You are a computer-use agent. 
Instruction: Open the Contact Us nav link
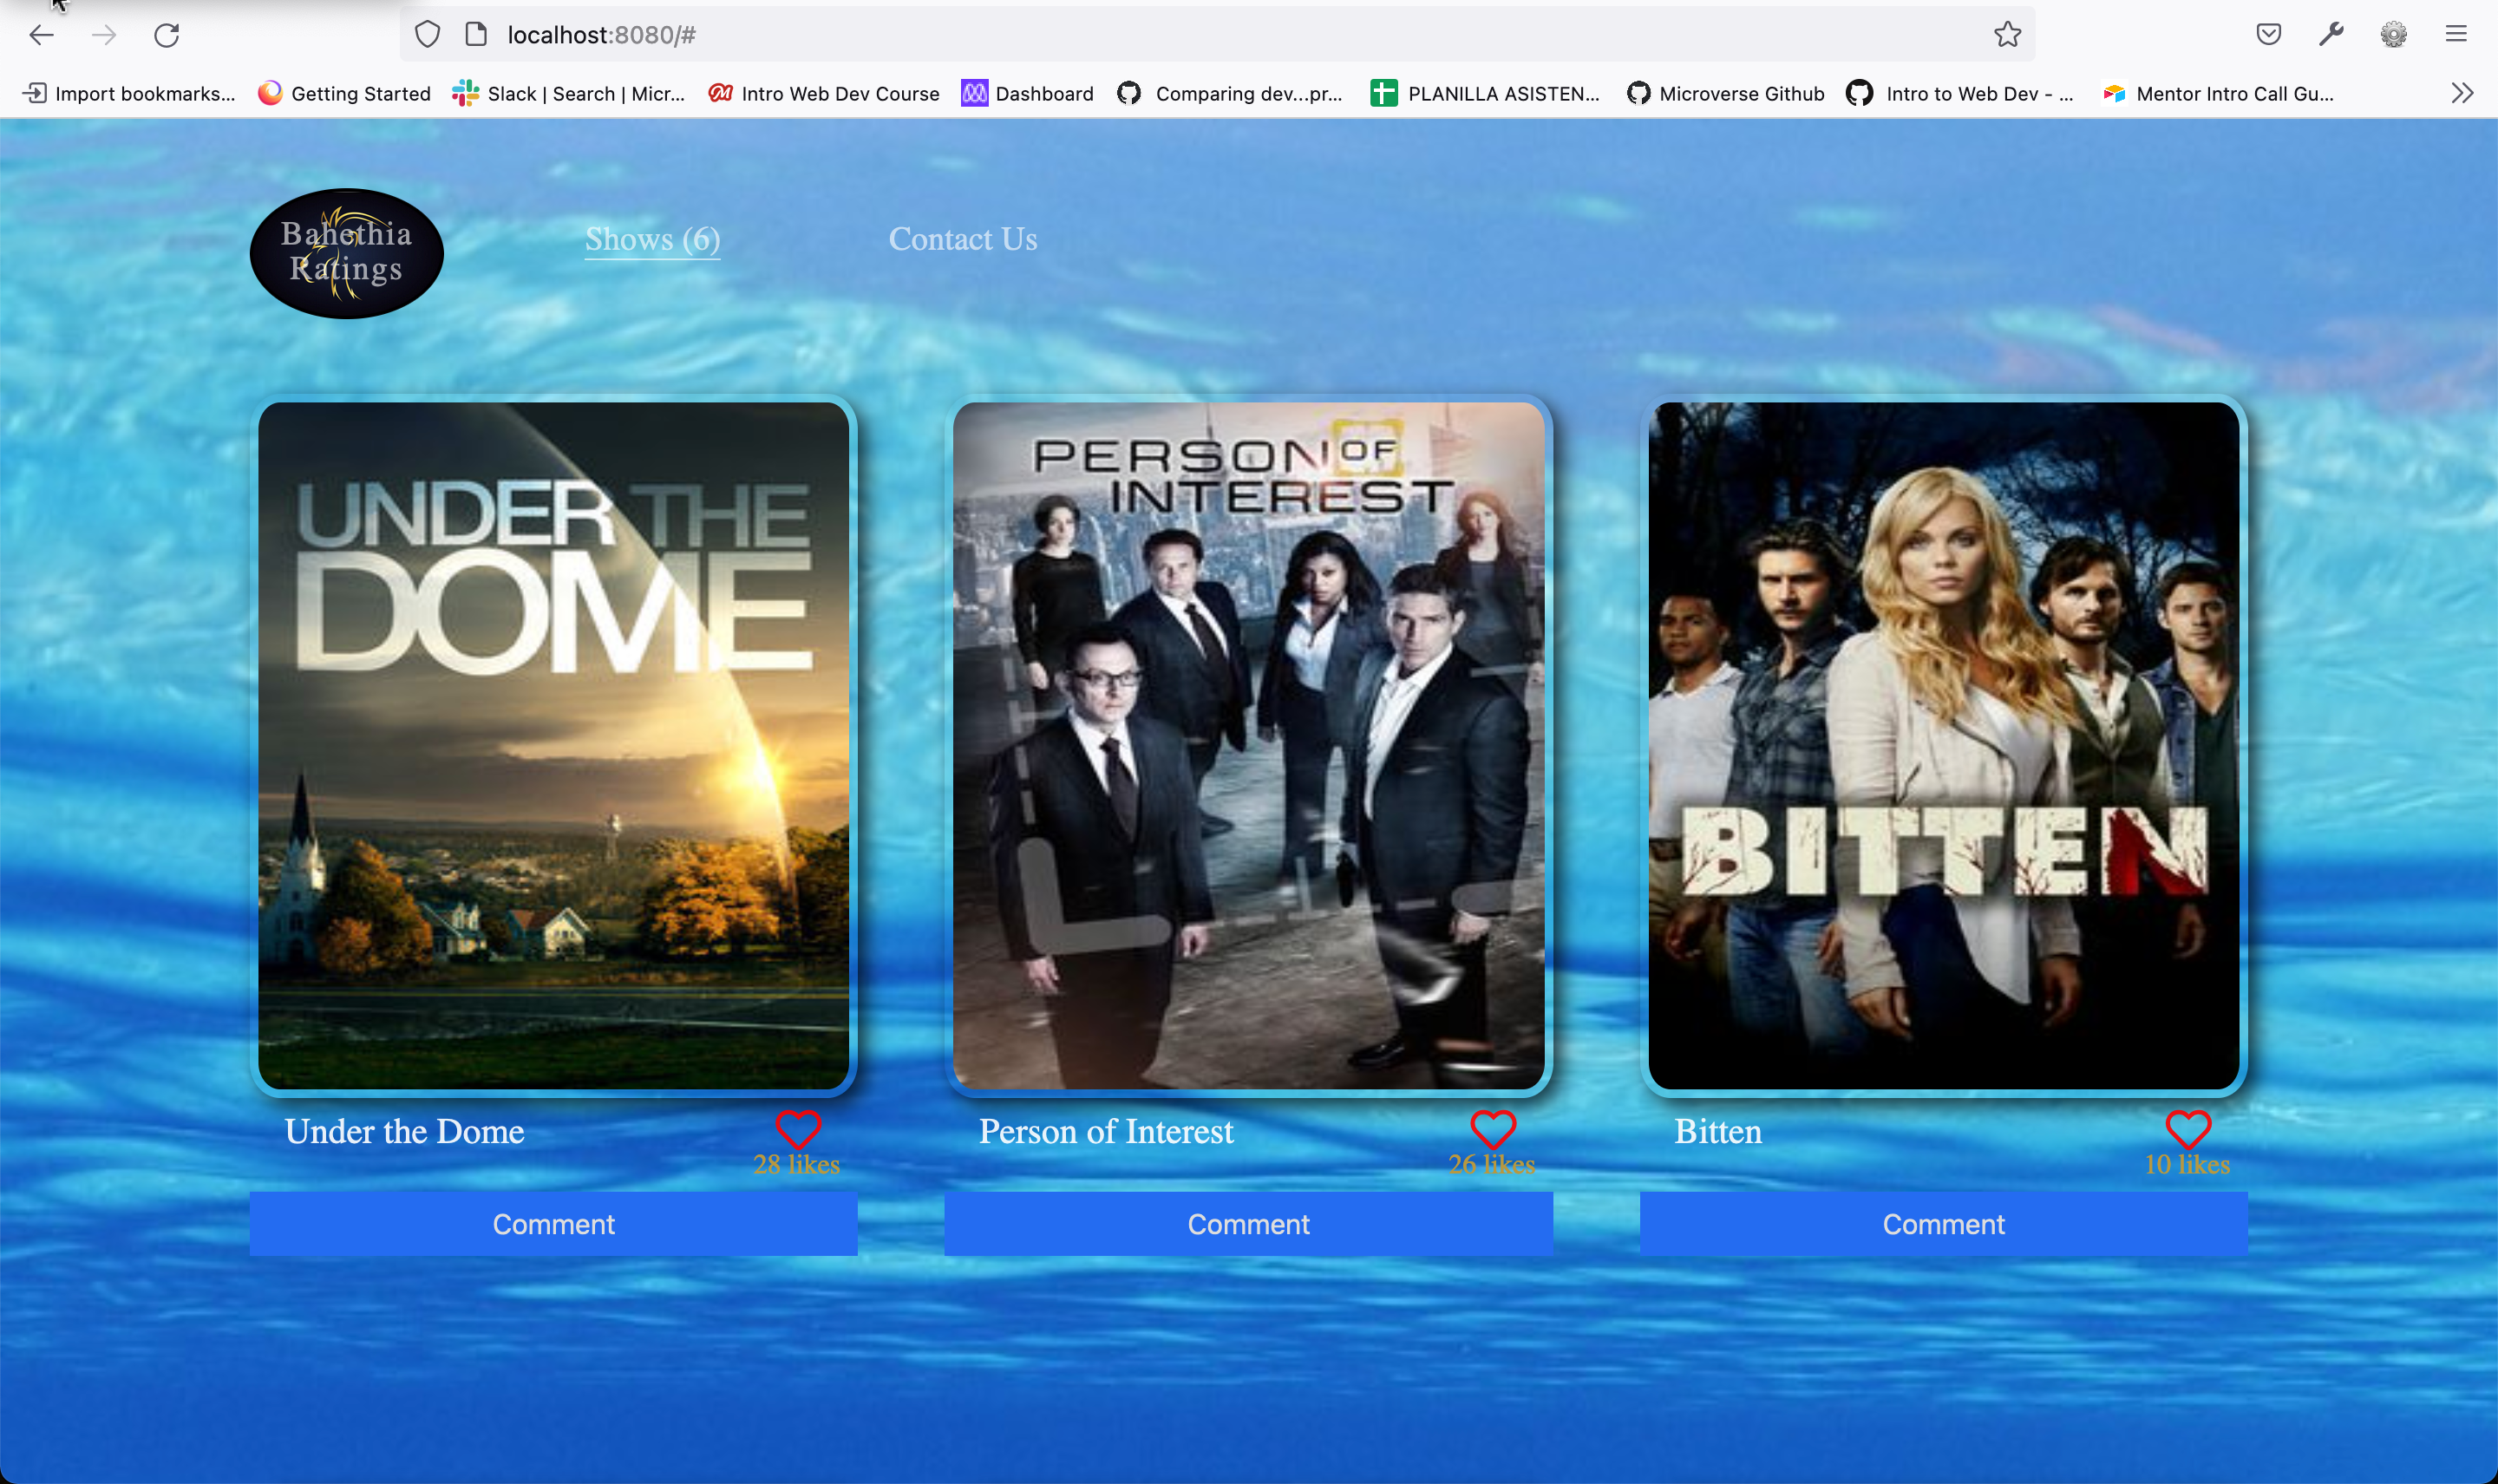pos(963,239)
